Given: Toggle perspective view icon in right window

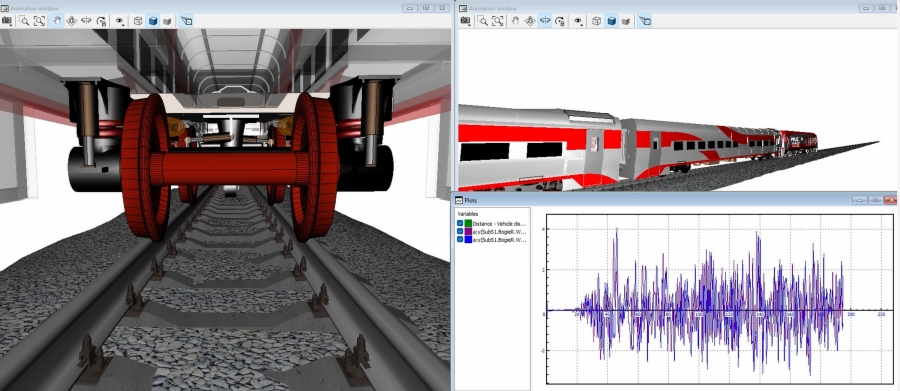Looking at the screenshot, I should click(x=645, y=21).
